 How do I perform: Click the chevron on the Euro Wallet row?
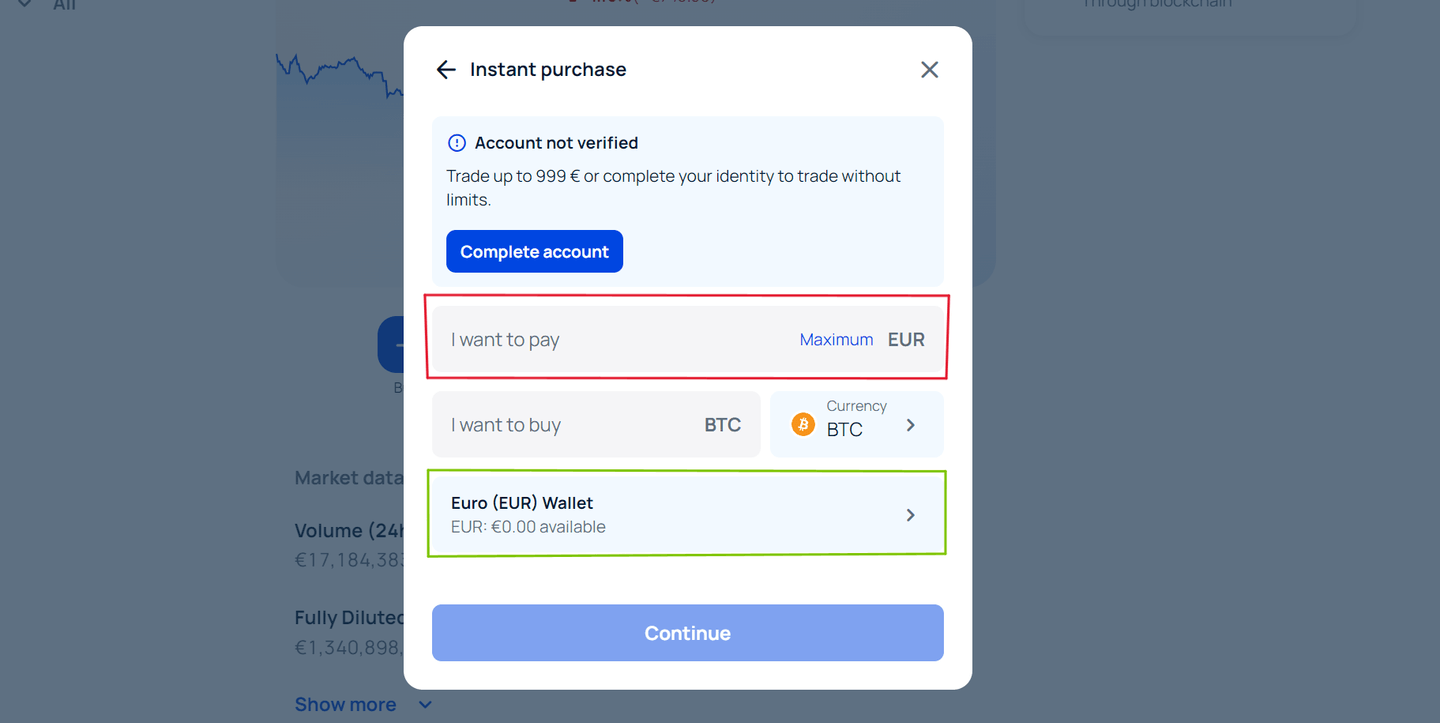pos(910,515)
